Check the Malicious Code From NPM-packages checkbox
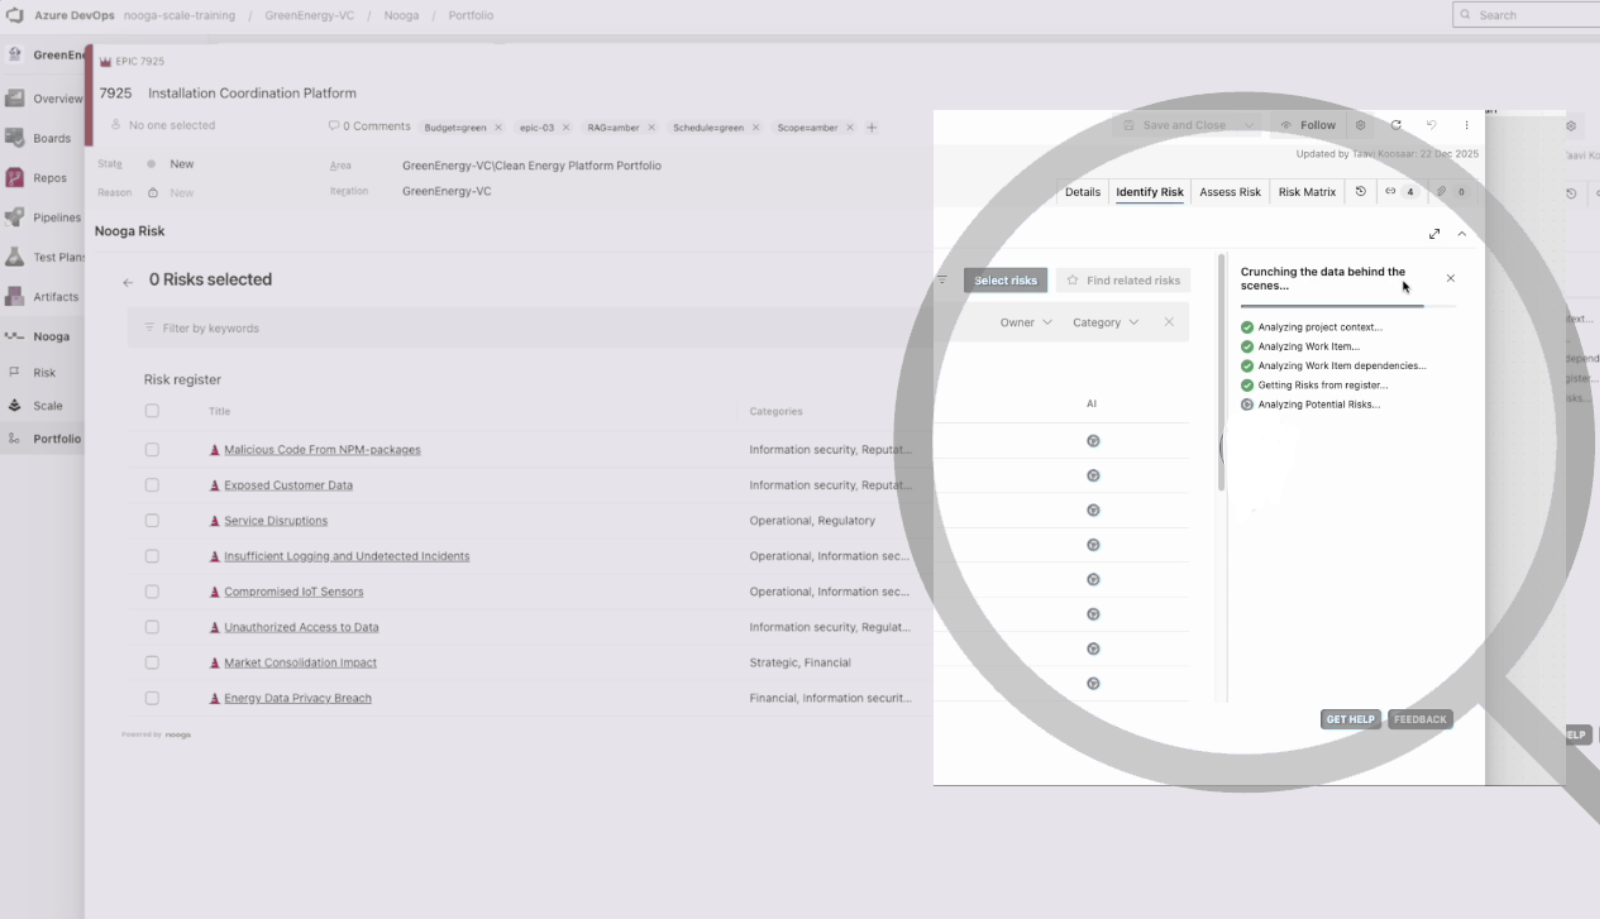The image size is (1600, 919). click(x=152, y=450)
